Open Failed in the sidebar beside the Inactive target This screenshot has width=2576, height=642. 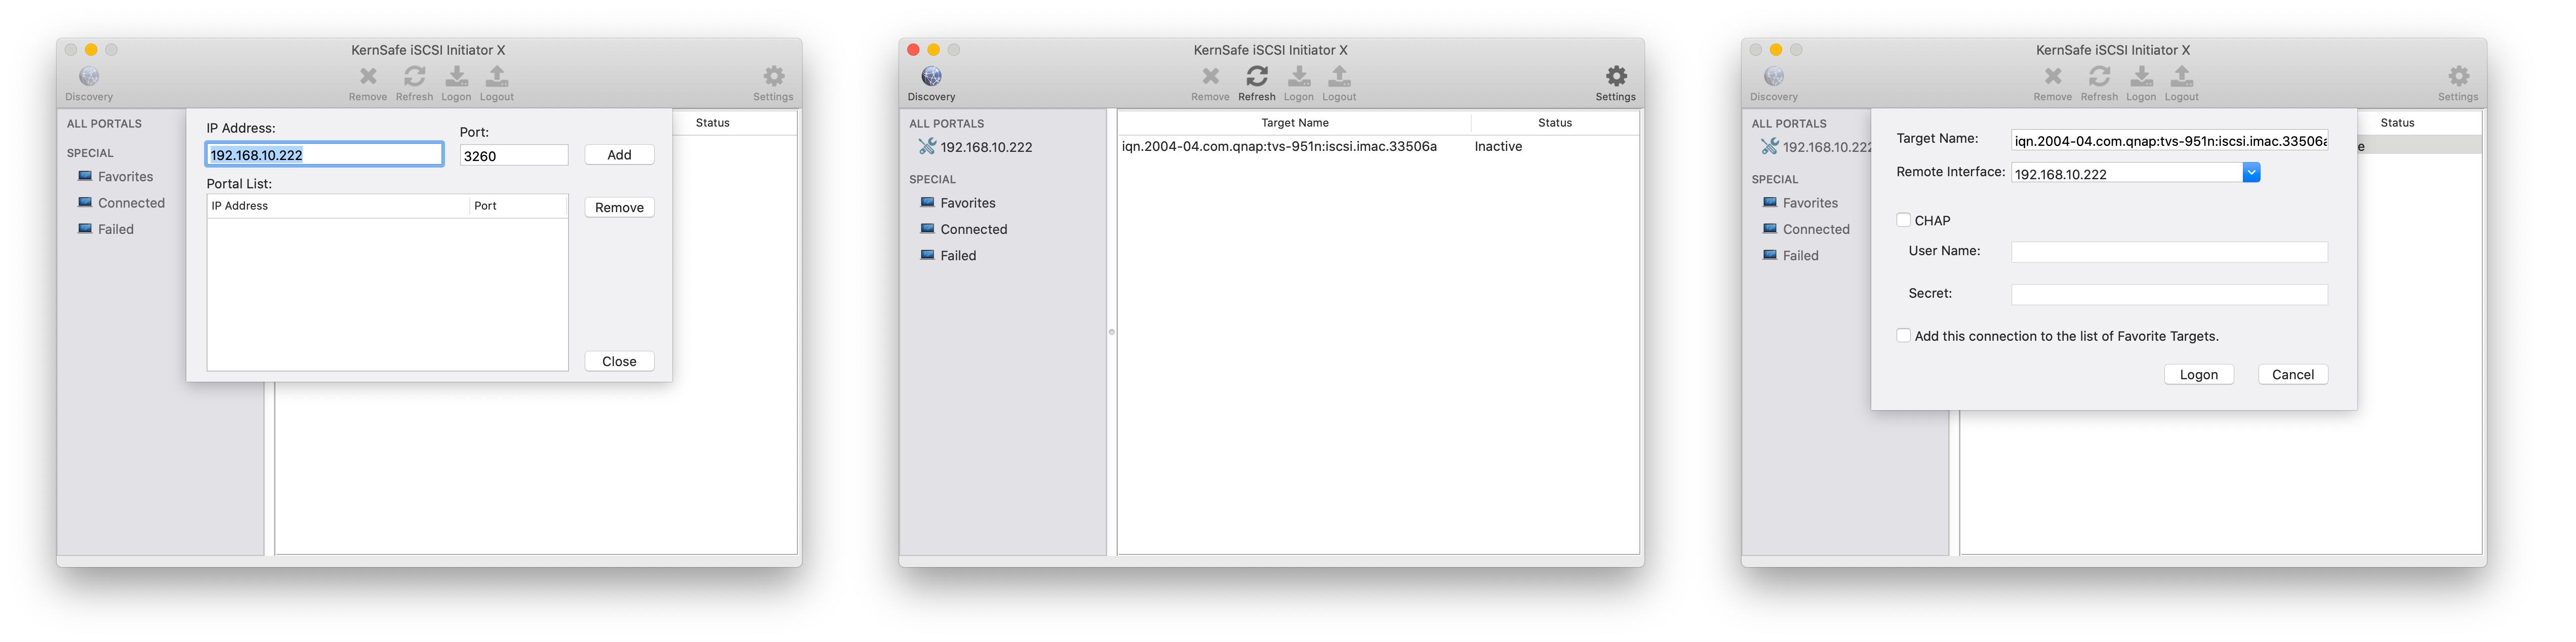click(x=957, y=256)
